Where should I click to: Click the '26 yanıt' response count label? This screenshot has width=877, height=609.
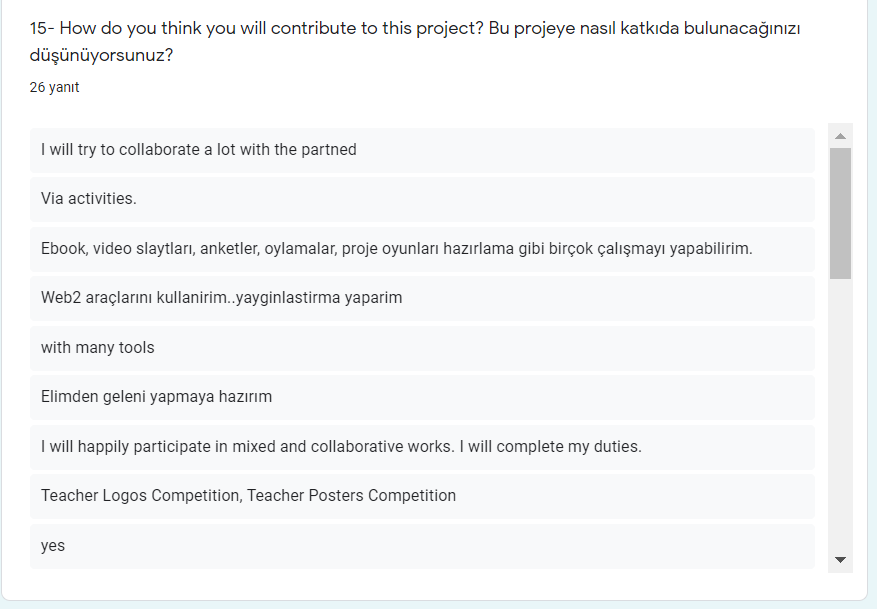(x=52, y=87)
